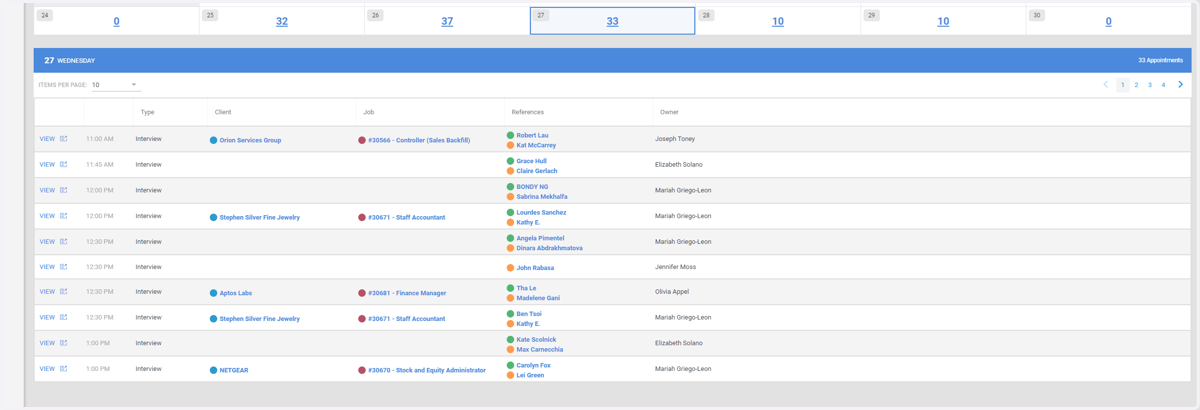Open edit icon for Aptos Labs interview row
The width and height of the screenshot is (1200, 410).
tap(64, 292)
